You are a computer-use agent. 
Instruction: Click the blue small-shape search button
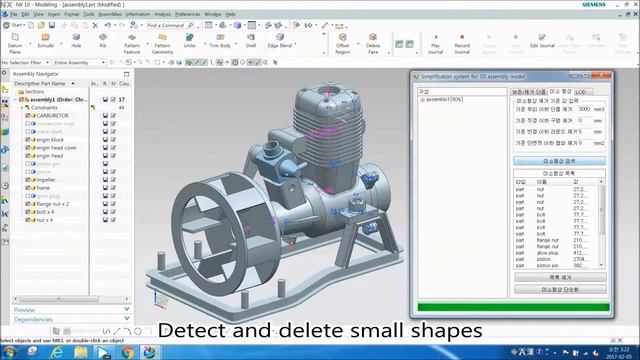559,161
